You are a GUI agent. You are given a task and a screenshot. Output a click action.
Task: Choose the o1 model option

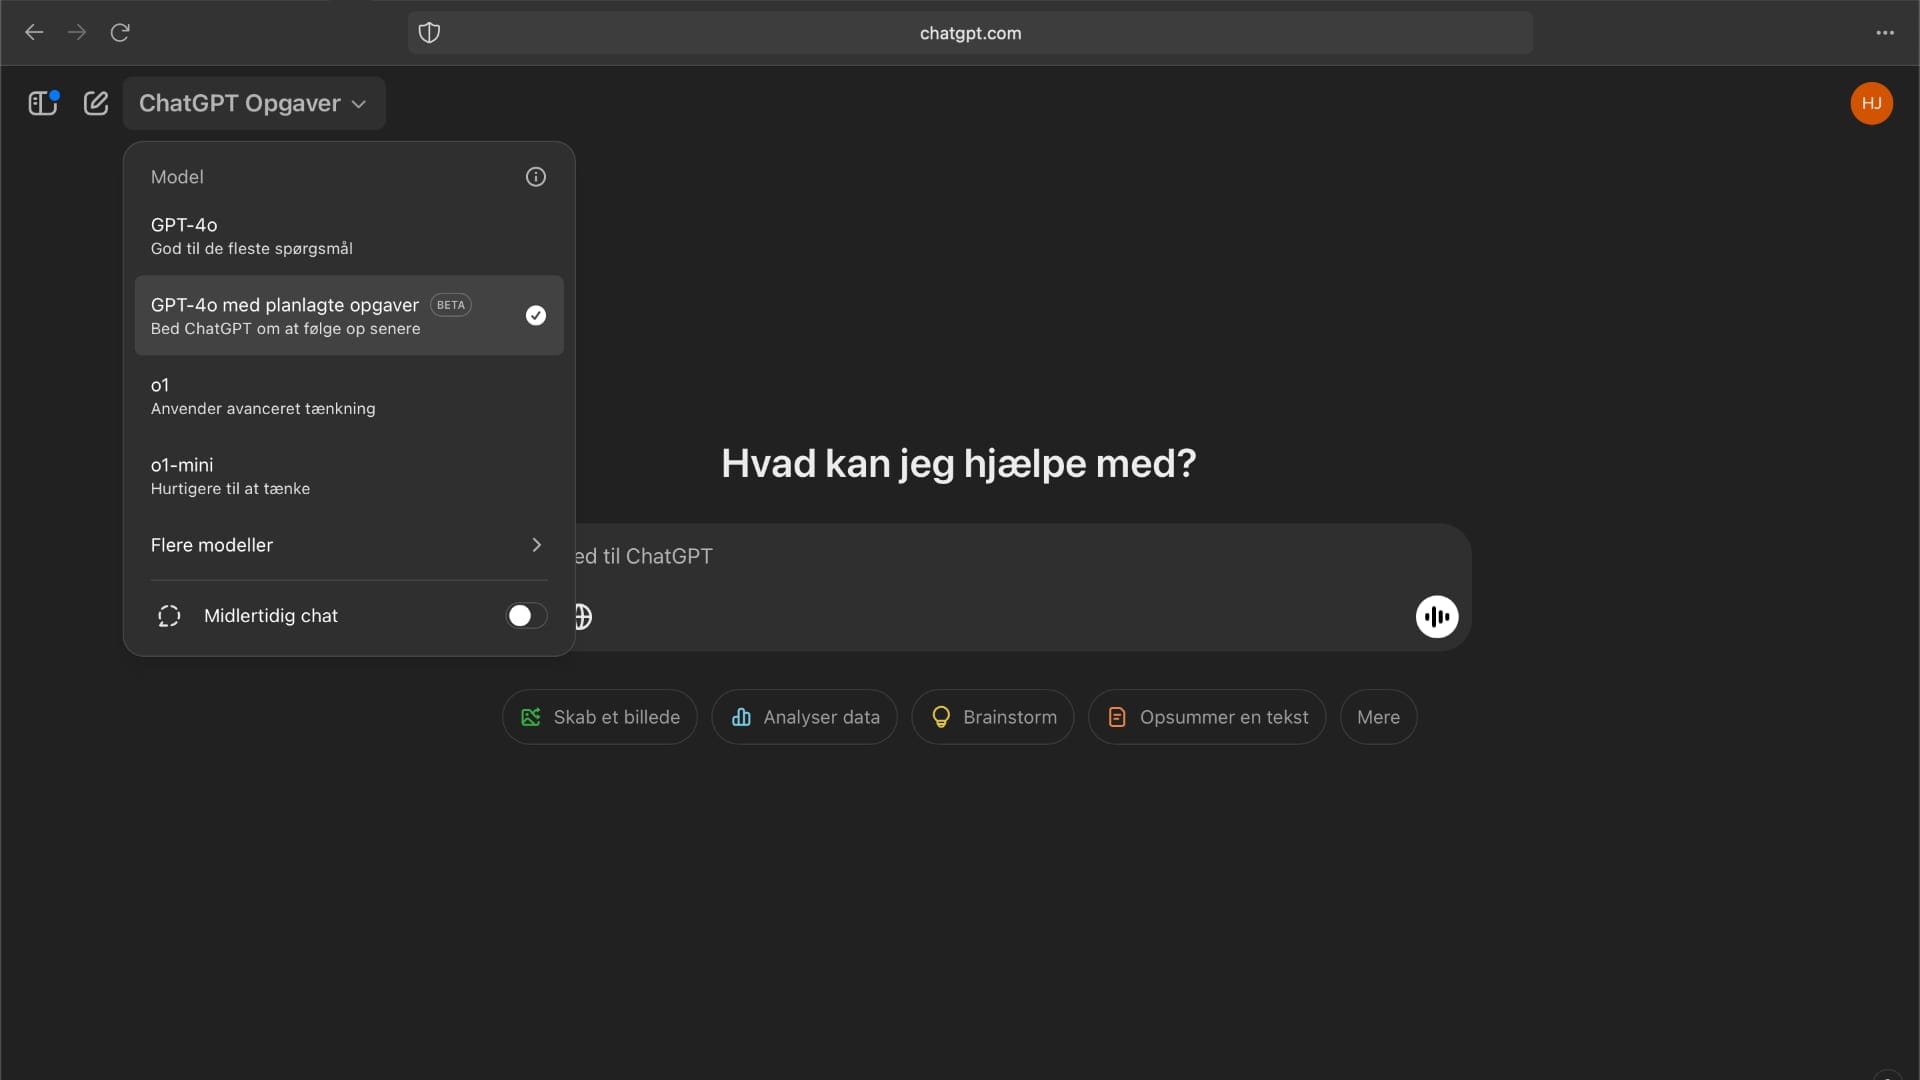click(348, 396)
